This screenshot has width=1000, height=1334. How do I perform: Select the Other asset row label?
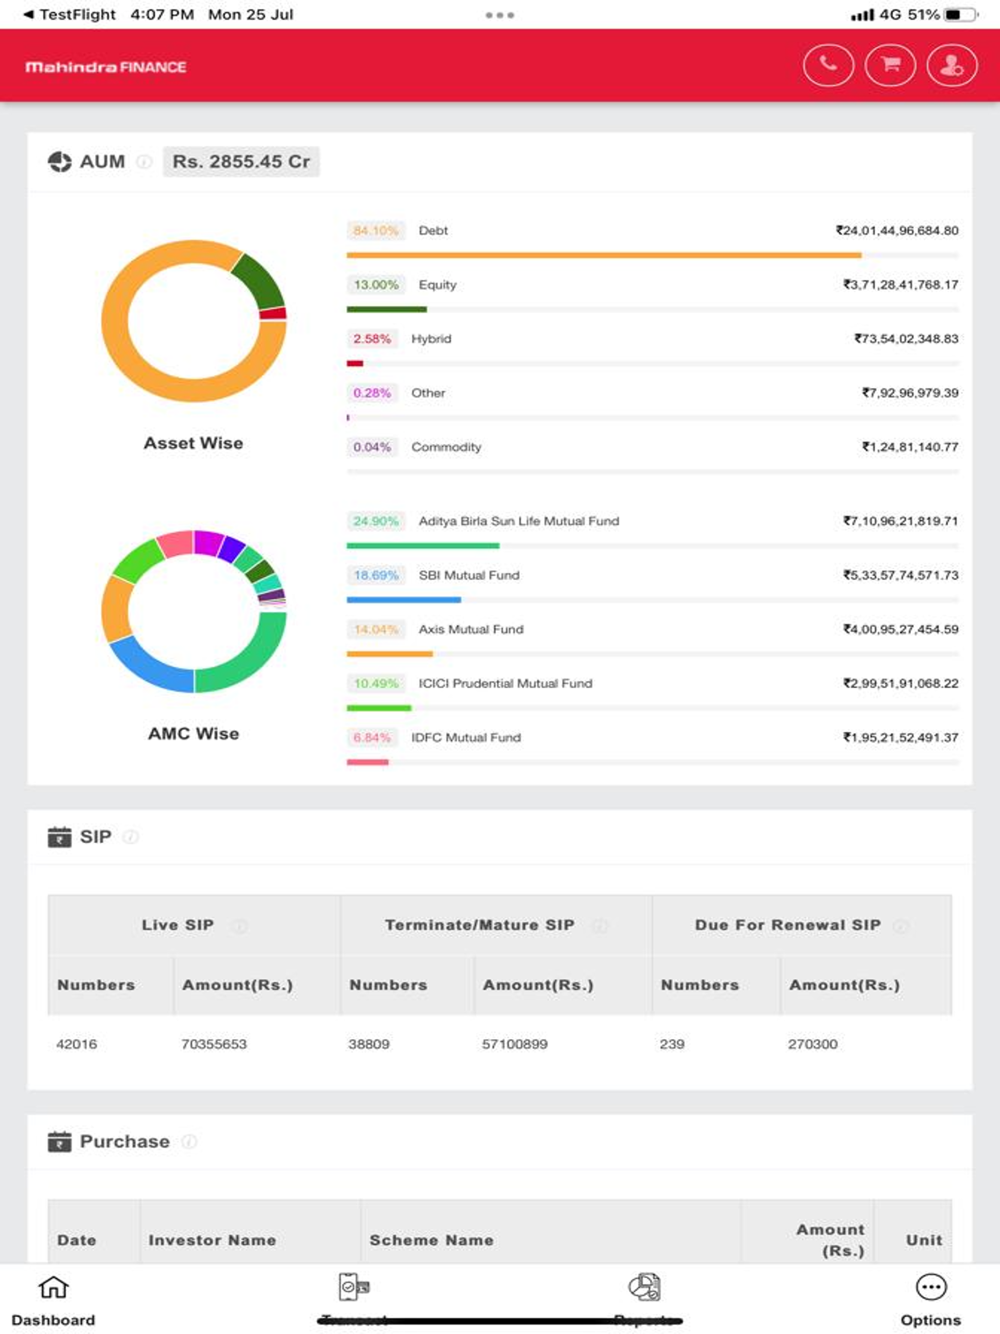tap(428, 393)
